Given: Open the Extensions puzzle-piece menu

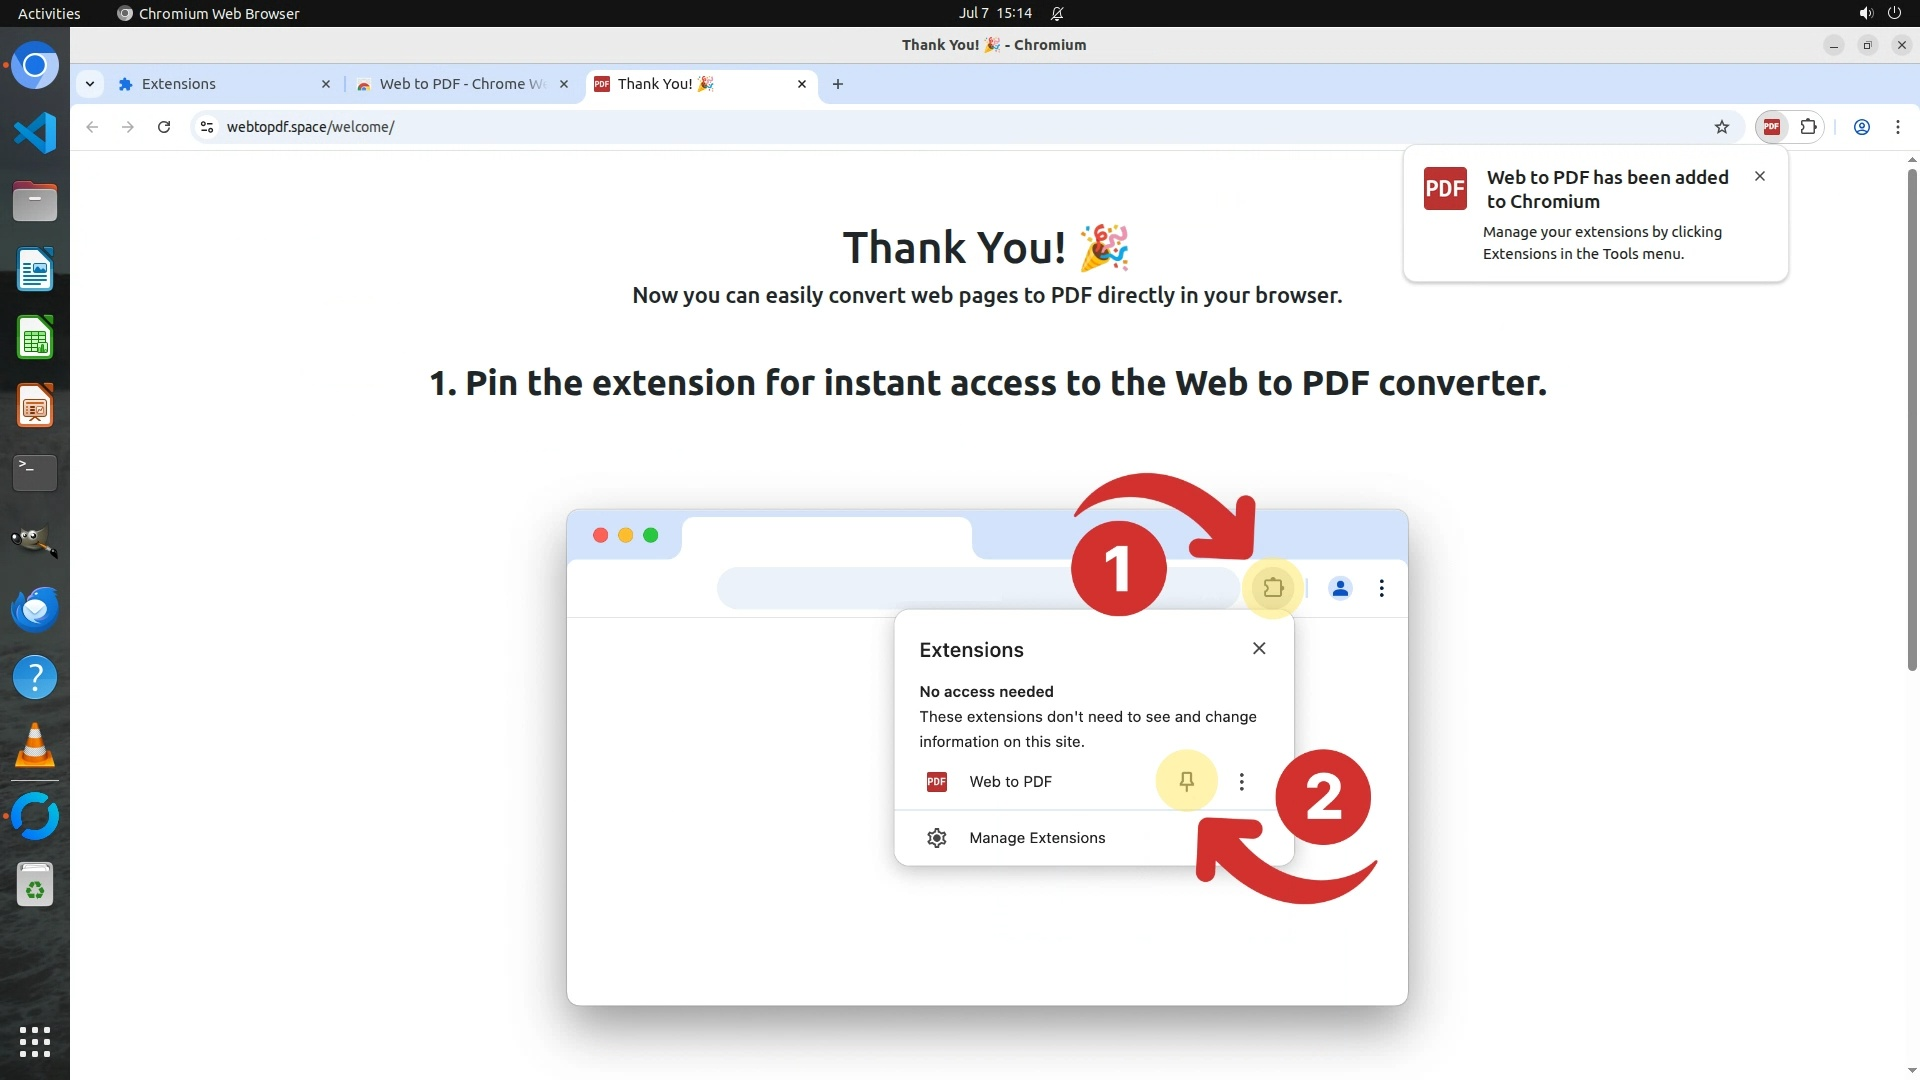Looking at the screenshot, I should (x=1808, y=127).
